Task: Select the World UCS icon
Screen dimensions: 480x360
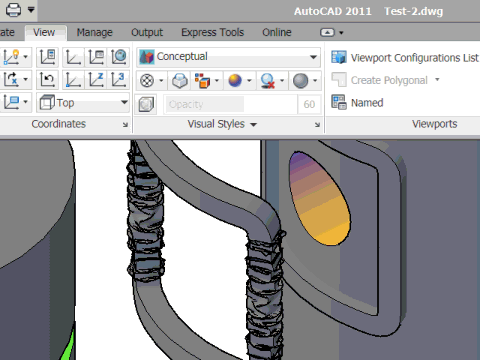Action: click(73, 57)
